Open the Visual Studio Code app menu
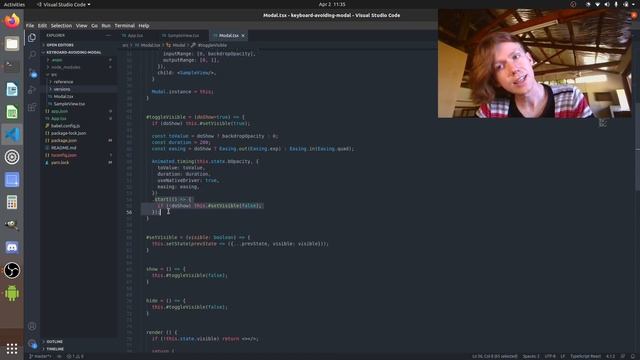This screenshot has height=360, width=640. click(64, 4)
